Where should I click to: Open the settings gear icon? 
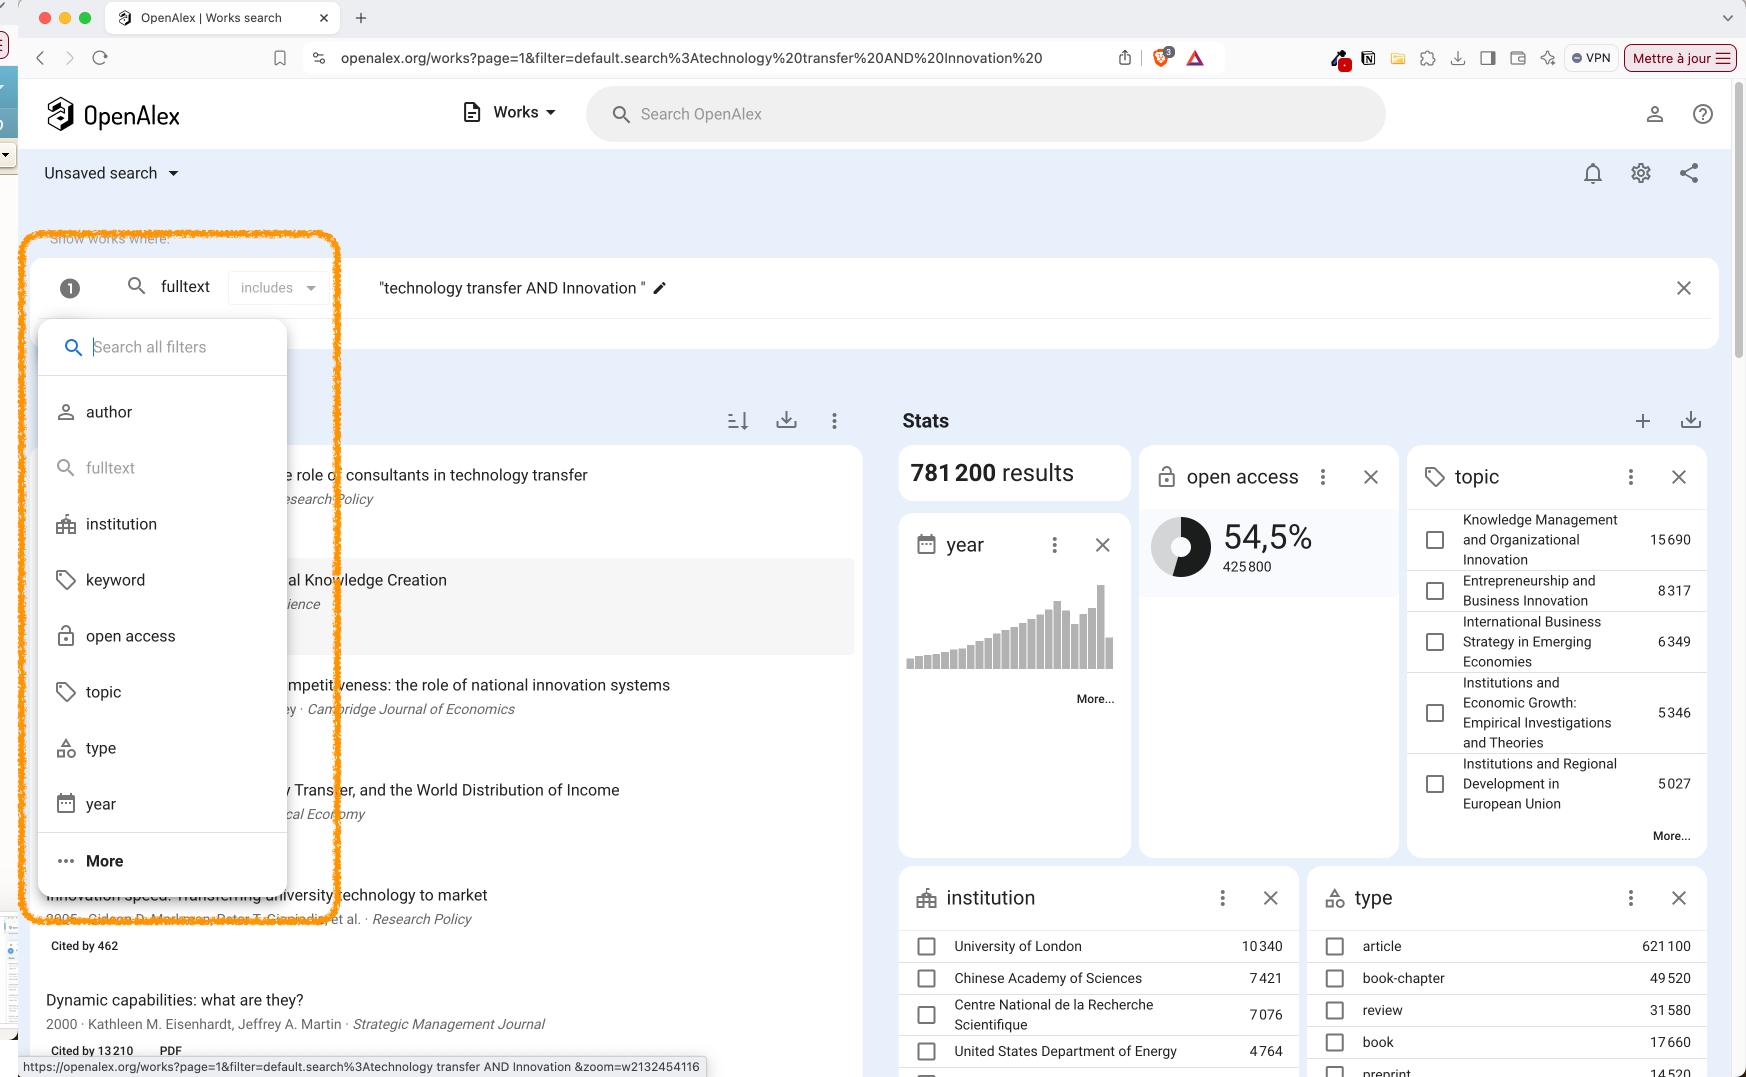(x=1640, y=174)
